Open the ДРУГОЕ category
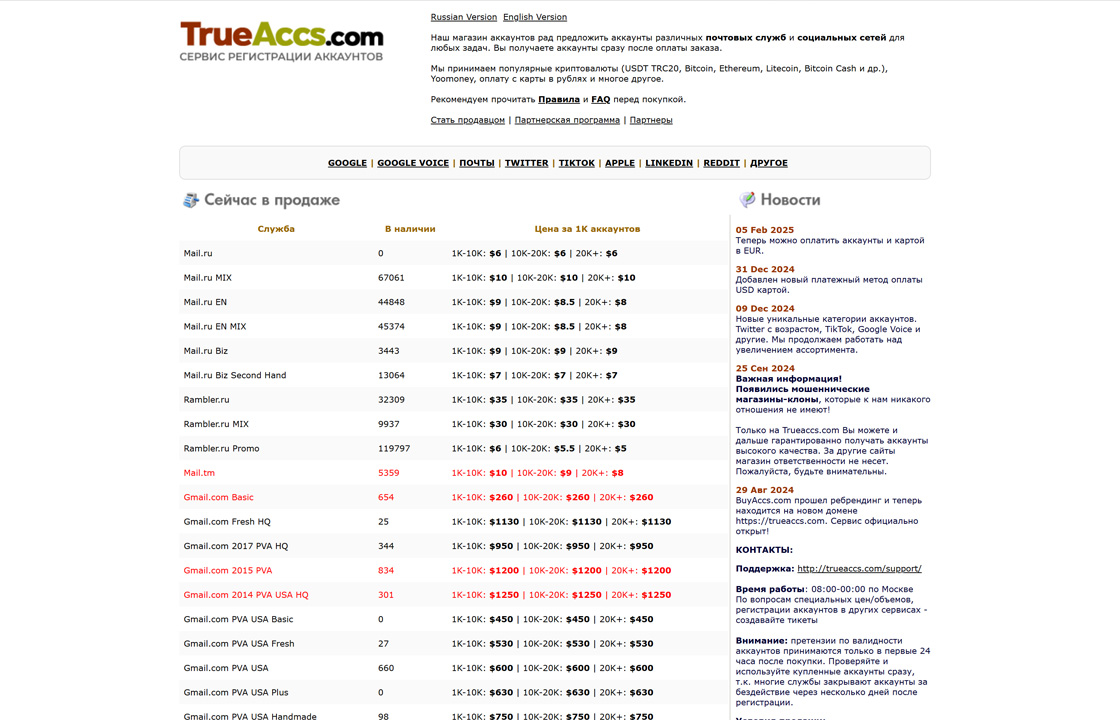Image resolution: width=1120 pixels, height=720 pixels. [769, 163]
